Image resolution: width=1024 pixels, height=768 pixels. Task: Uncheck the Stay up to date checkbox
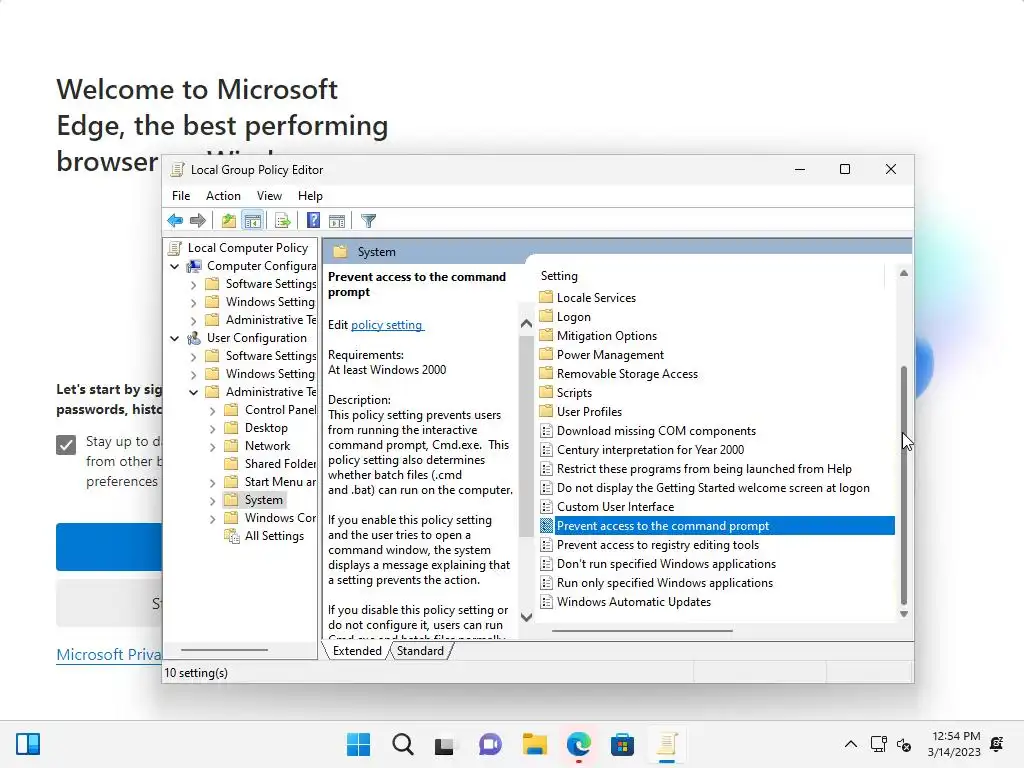point(66,445)
